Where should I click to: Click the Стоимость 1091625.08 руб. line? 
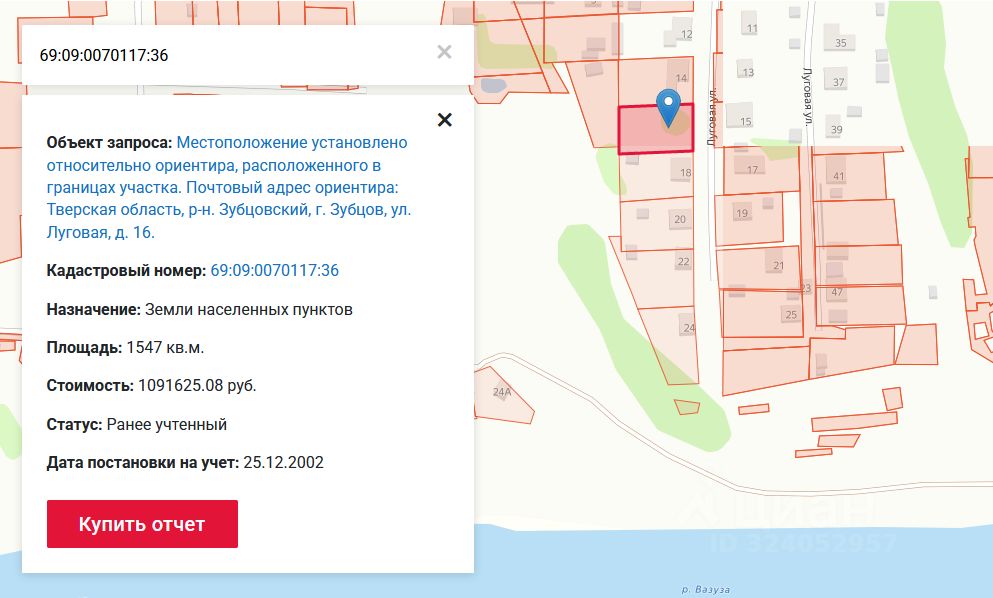pyautogui.click(x=151, y=386)
